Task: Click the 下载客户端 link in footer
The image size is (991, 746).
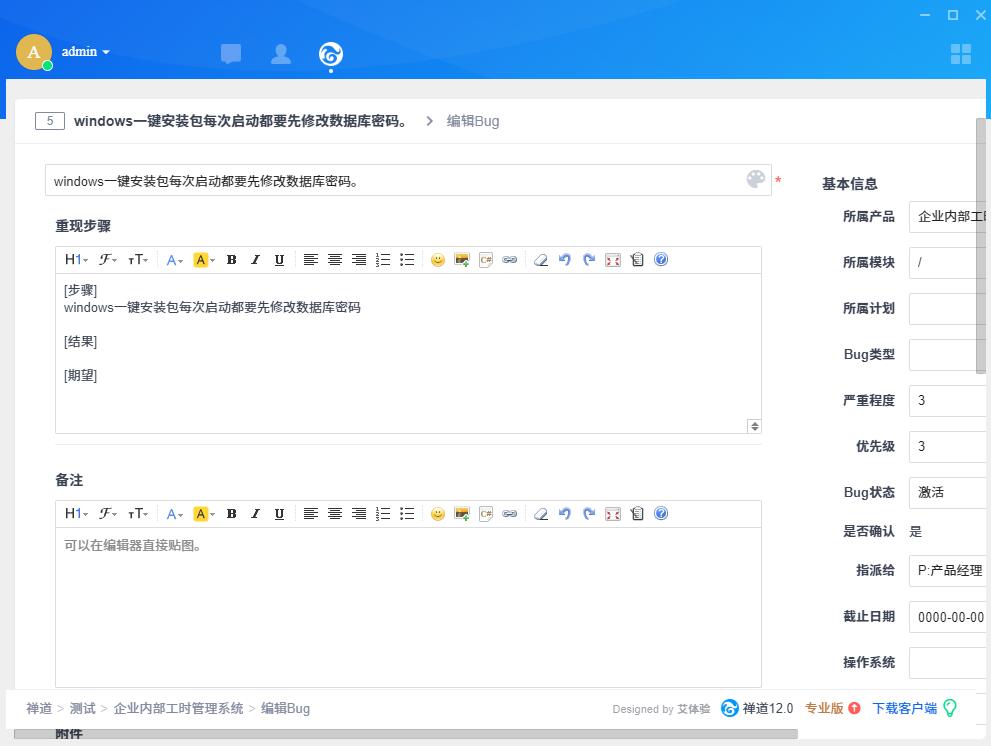Action: coord(904,708)
